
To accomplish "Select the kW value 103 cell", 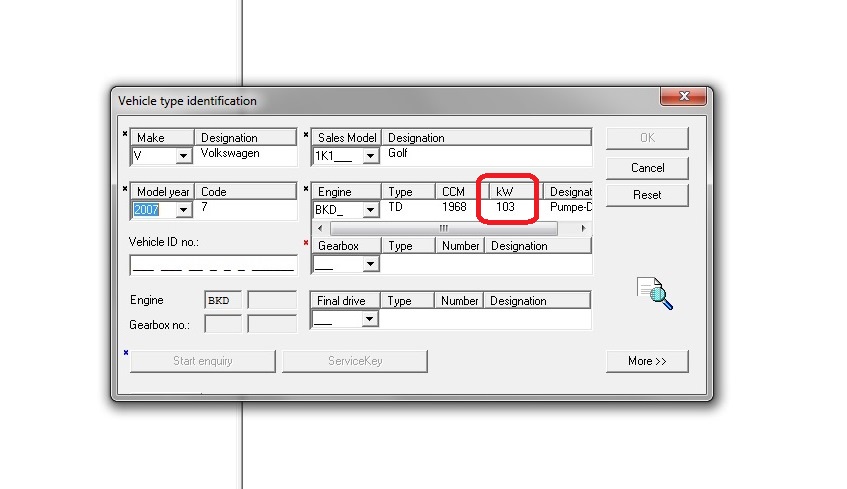I will point(505,207).
